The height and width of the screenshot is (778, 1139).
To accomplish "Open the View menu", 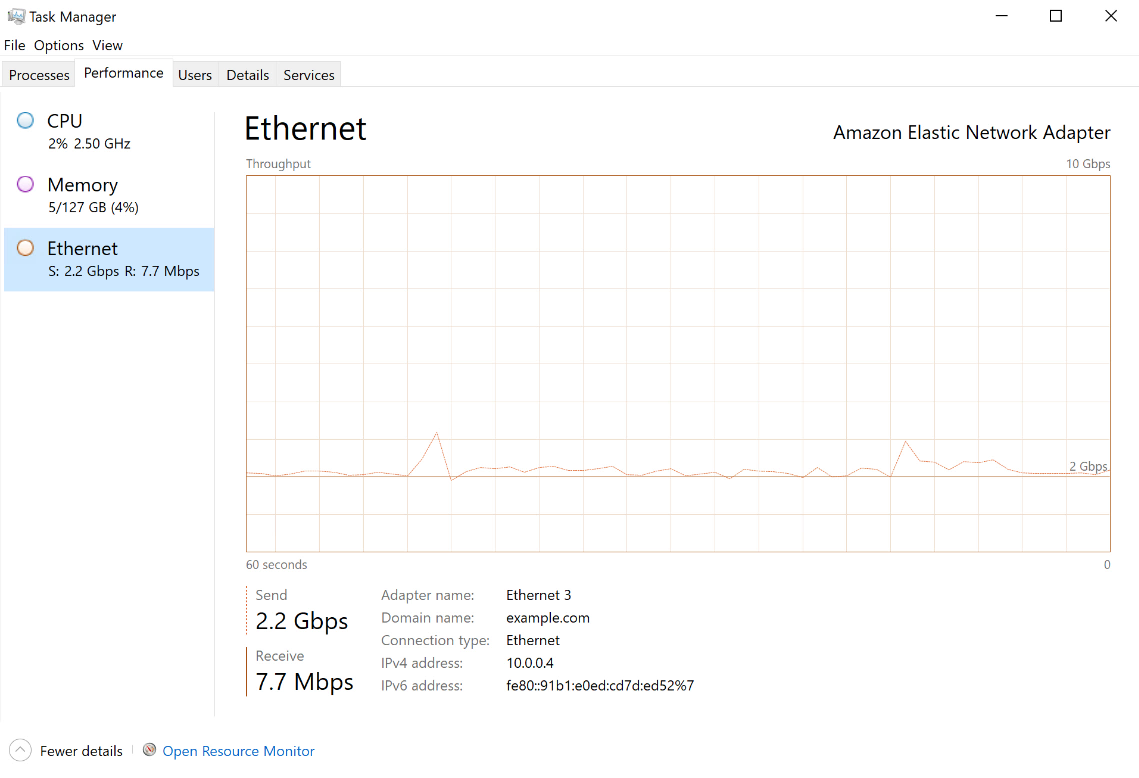I will 108,45.
